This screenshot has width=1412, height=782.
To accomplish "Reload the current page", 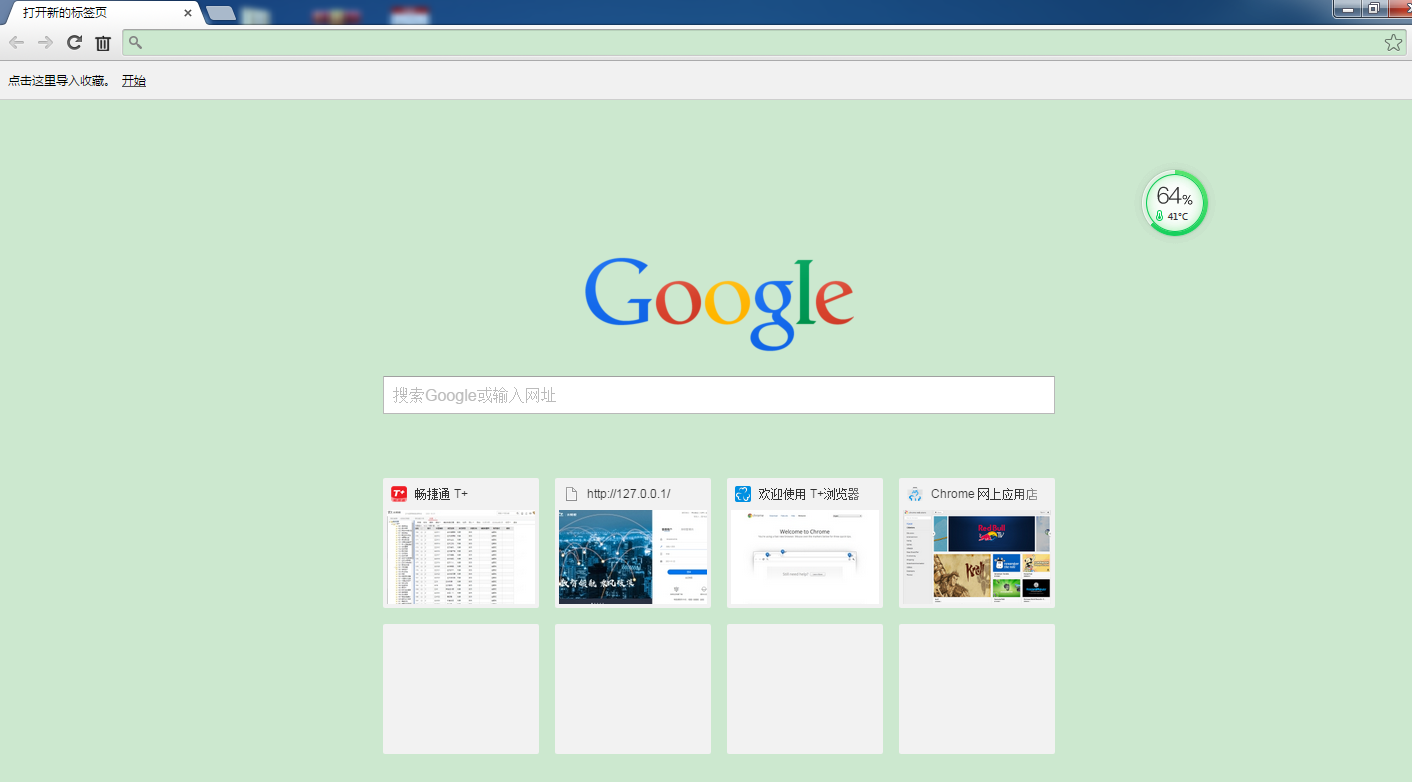I will (x=74, y=42).
